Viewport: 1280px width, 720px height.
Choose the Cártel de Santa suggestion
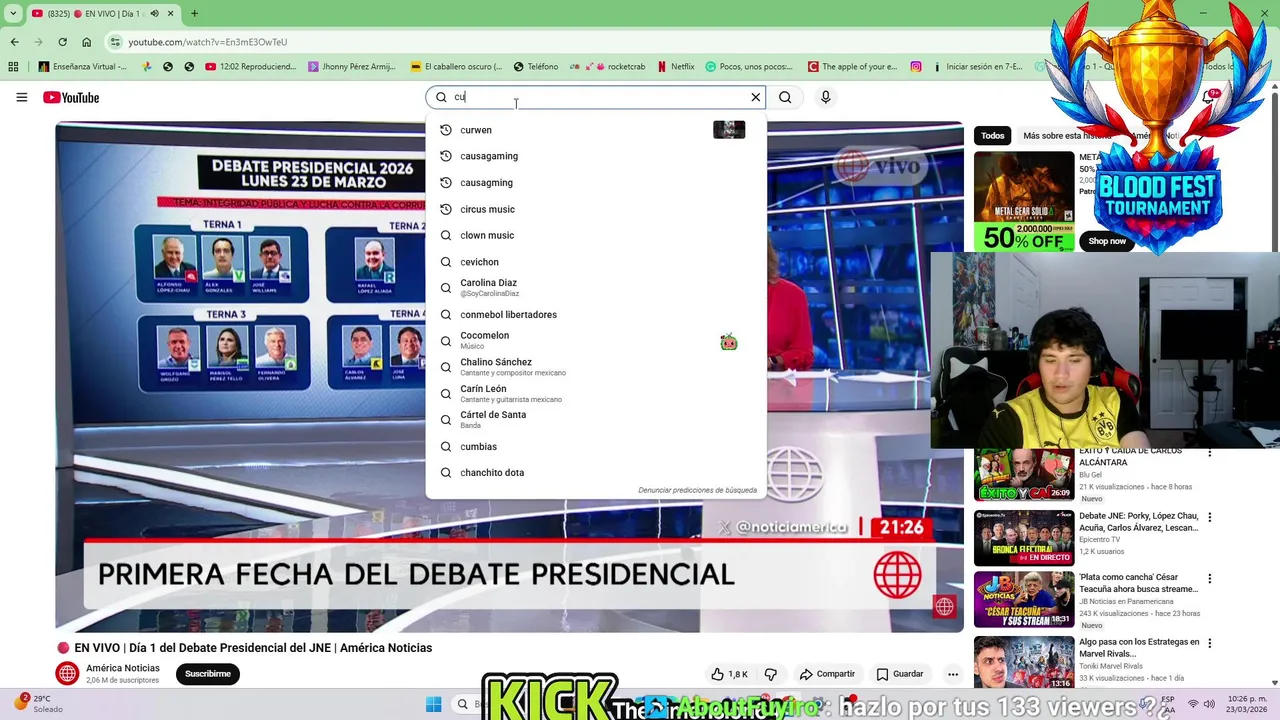[x=596, y=420]
